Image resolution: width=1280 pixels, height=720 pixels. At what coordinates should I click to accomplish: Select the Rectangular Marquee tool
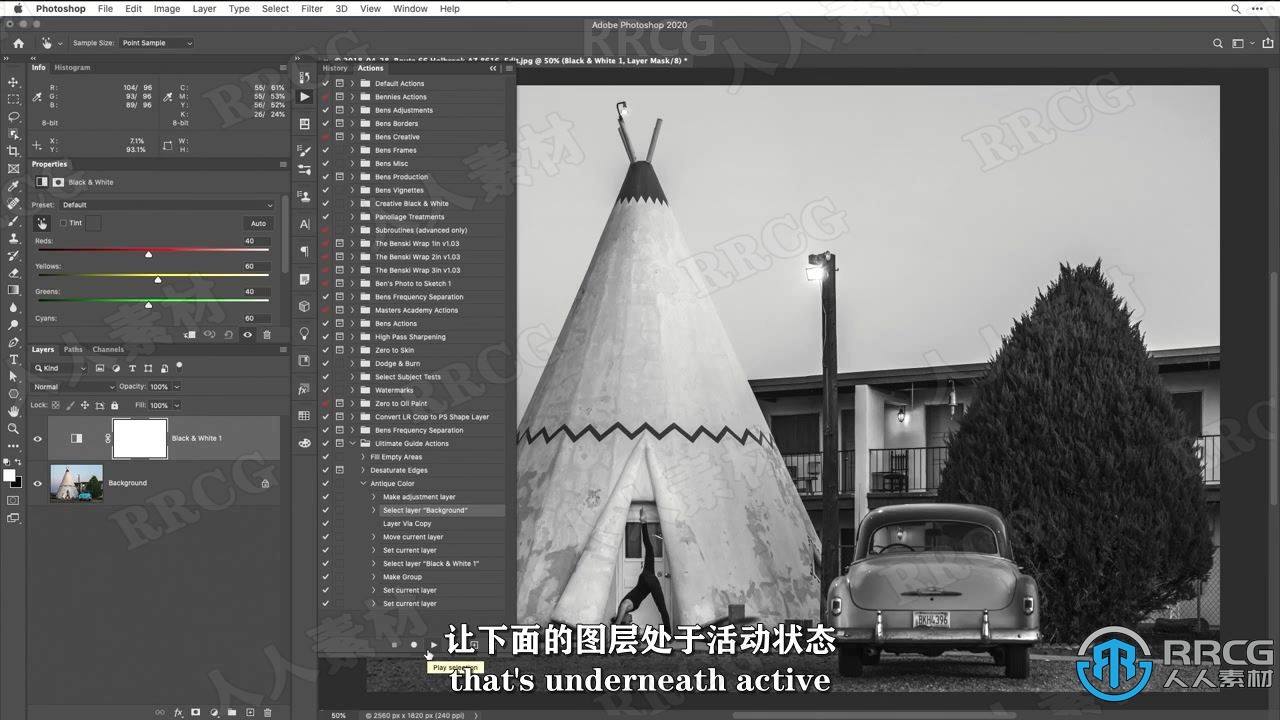point(13,99)
